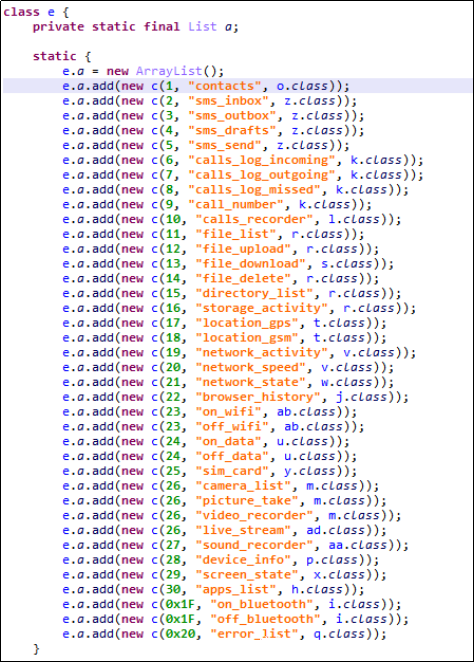This screenshot has width=475, height=662.
Task: Click the static keyword of initializer block
Action: tap(54, 56)
